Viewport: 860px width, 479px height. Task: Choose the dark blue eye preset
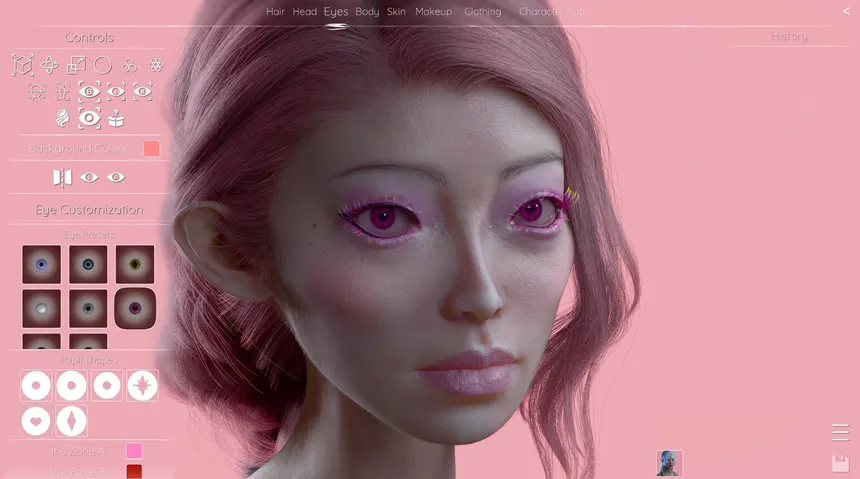click(x=88, y=264)
